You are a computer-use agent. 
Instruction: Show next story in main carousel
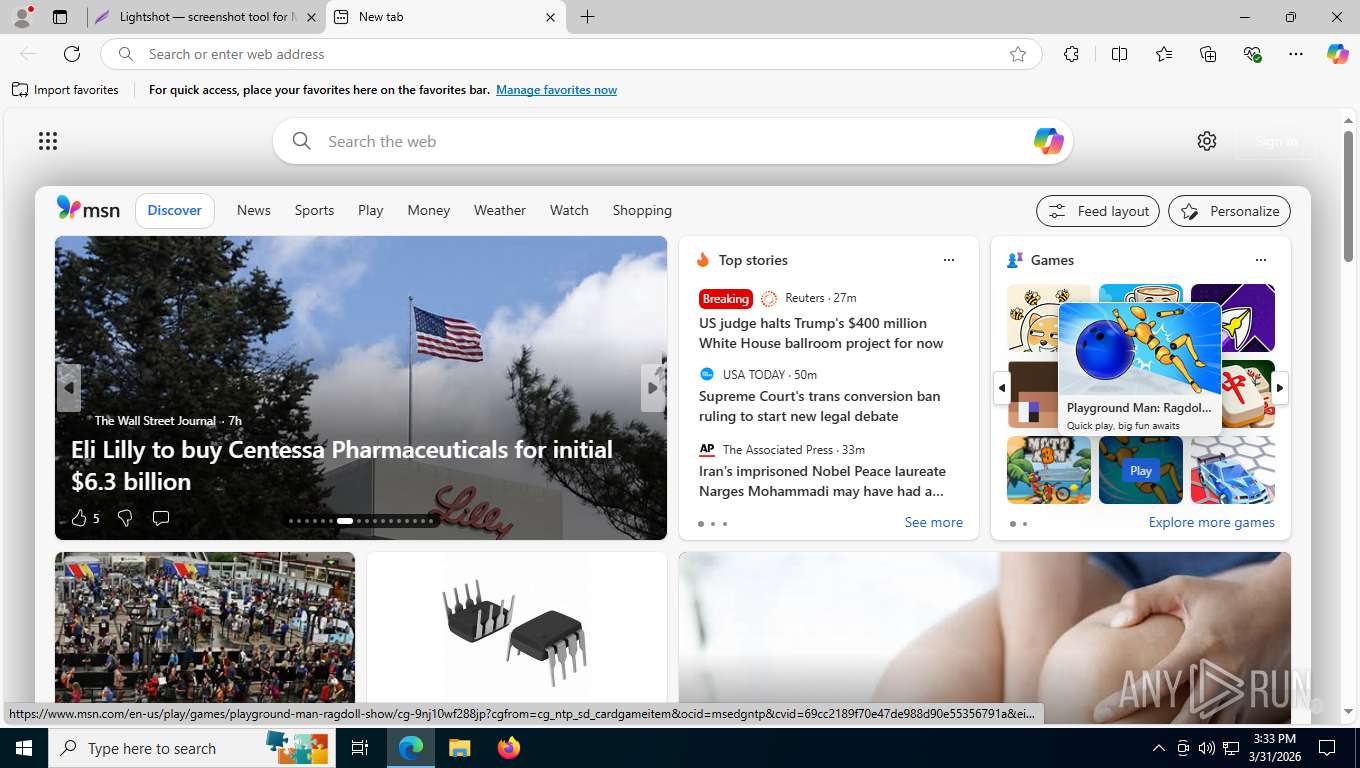pos(653,387)
